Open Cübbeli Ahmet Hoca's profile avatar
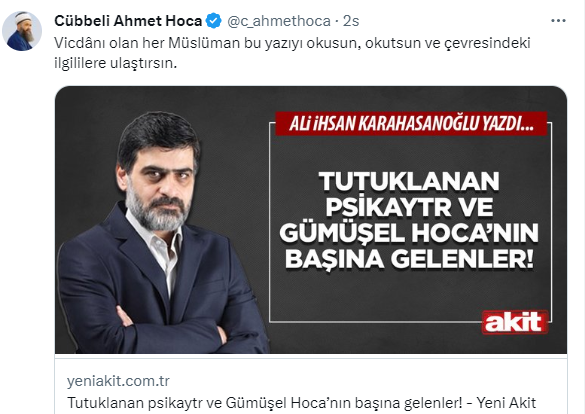The width and height of the screenshot is (585, 414). click(x=22, y=31)
